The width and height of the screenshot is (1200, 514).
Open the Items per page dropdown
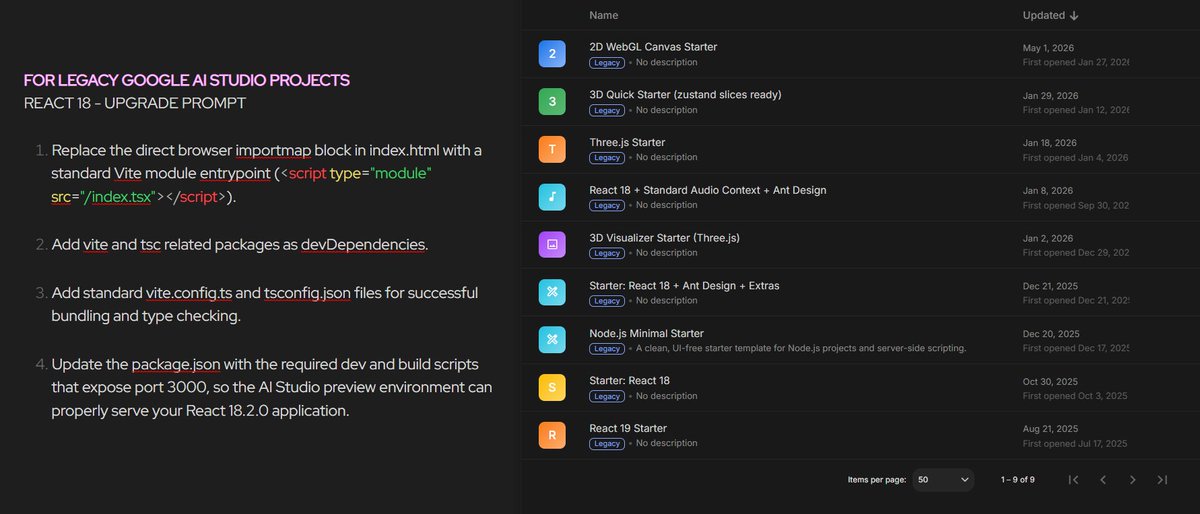coord(943,480)
